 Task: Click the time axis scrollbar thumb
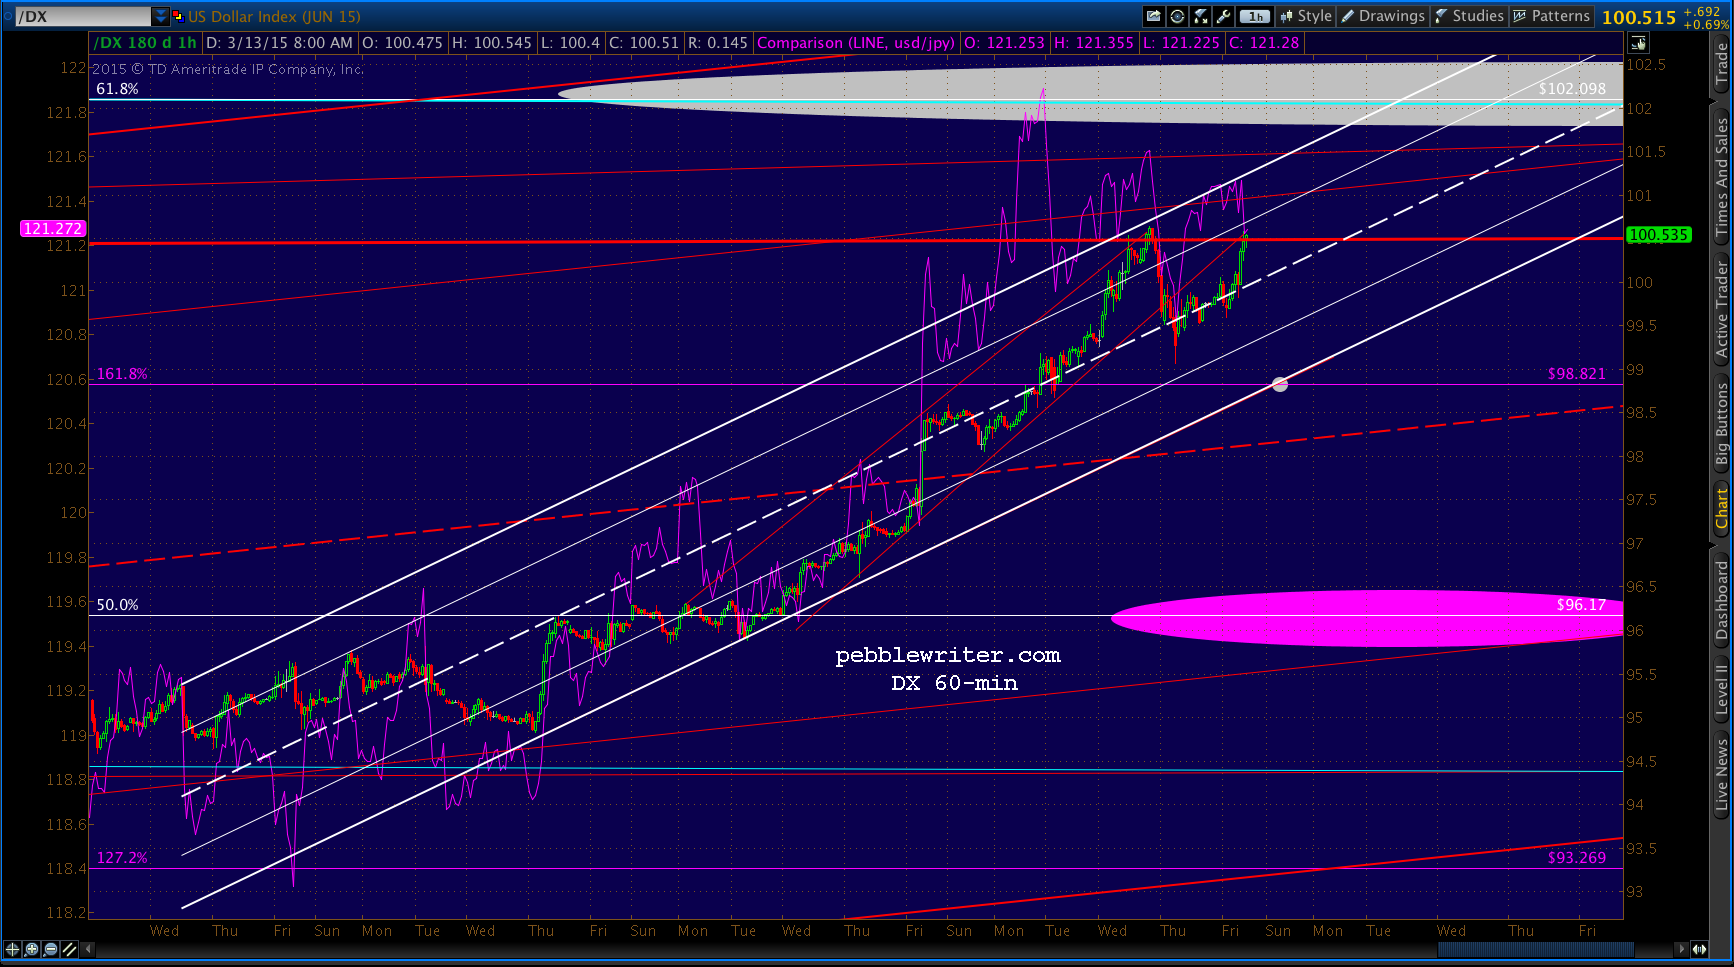[1535, 948]
